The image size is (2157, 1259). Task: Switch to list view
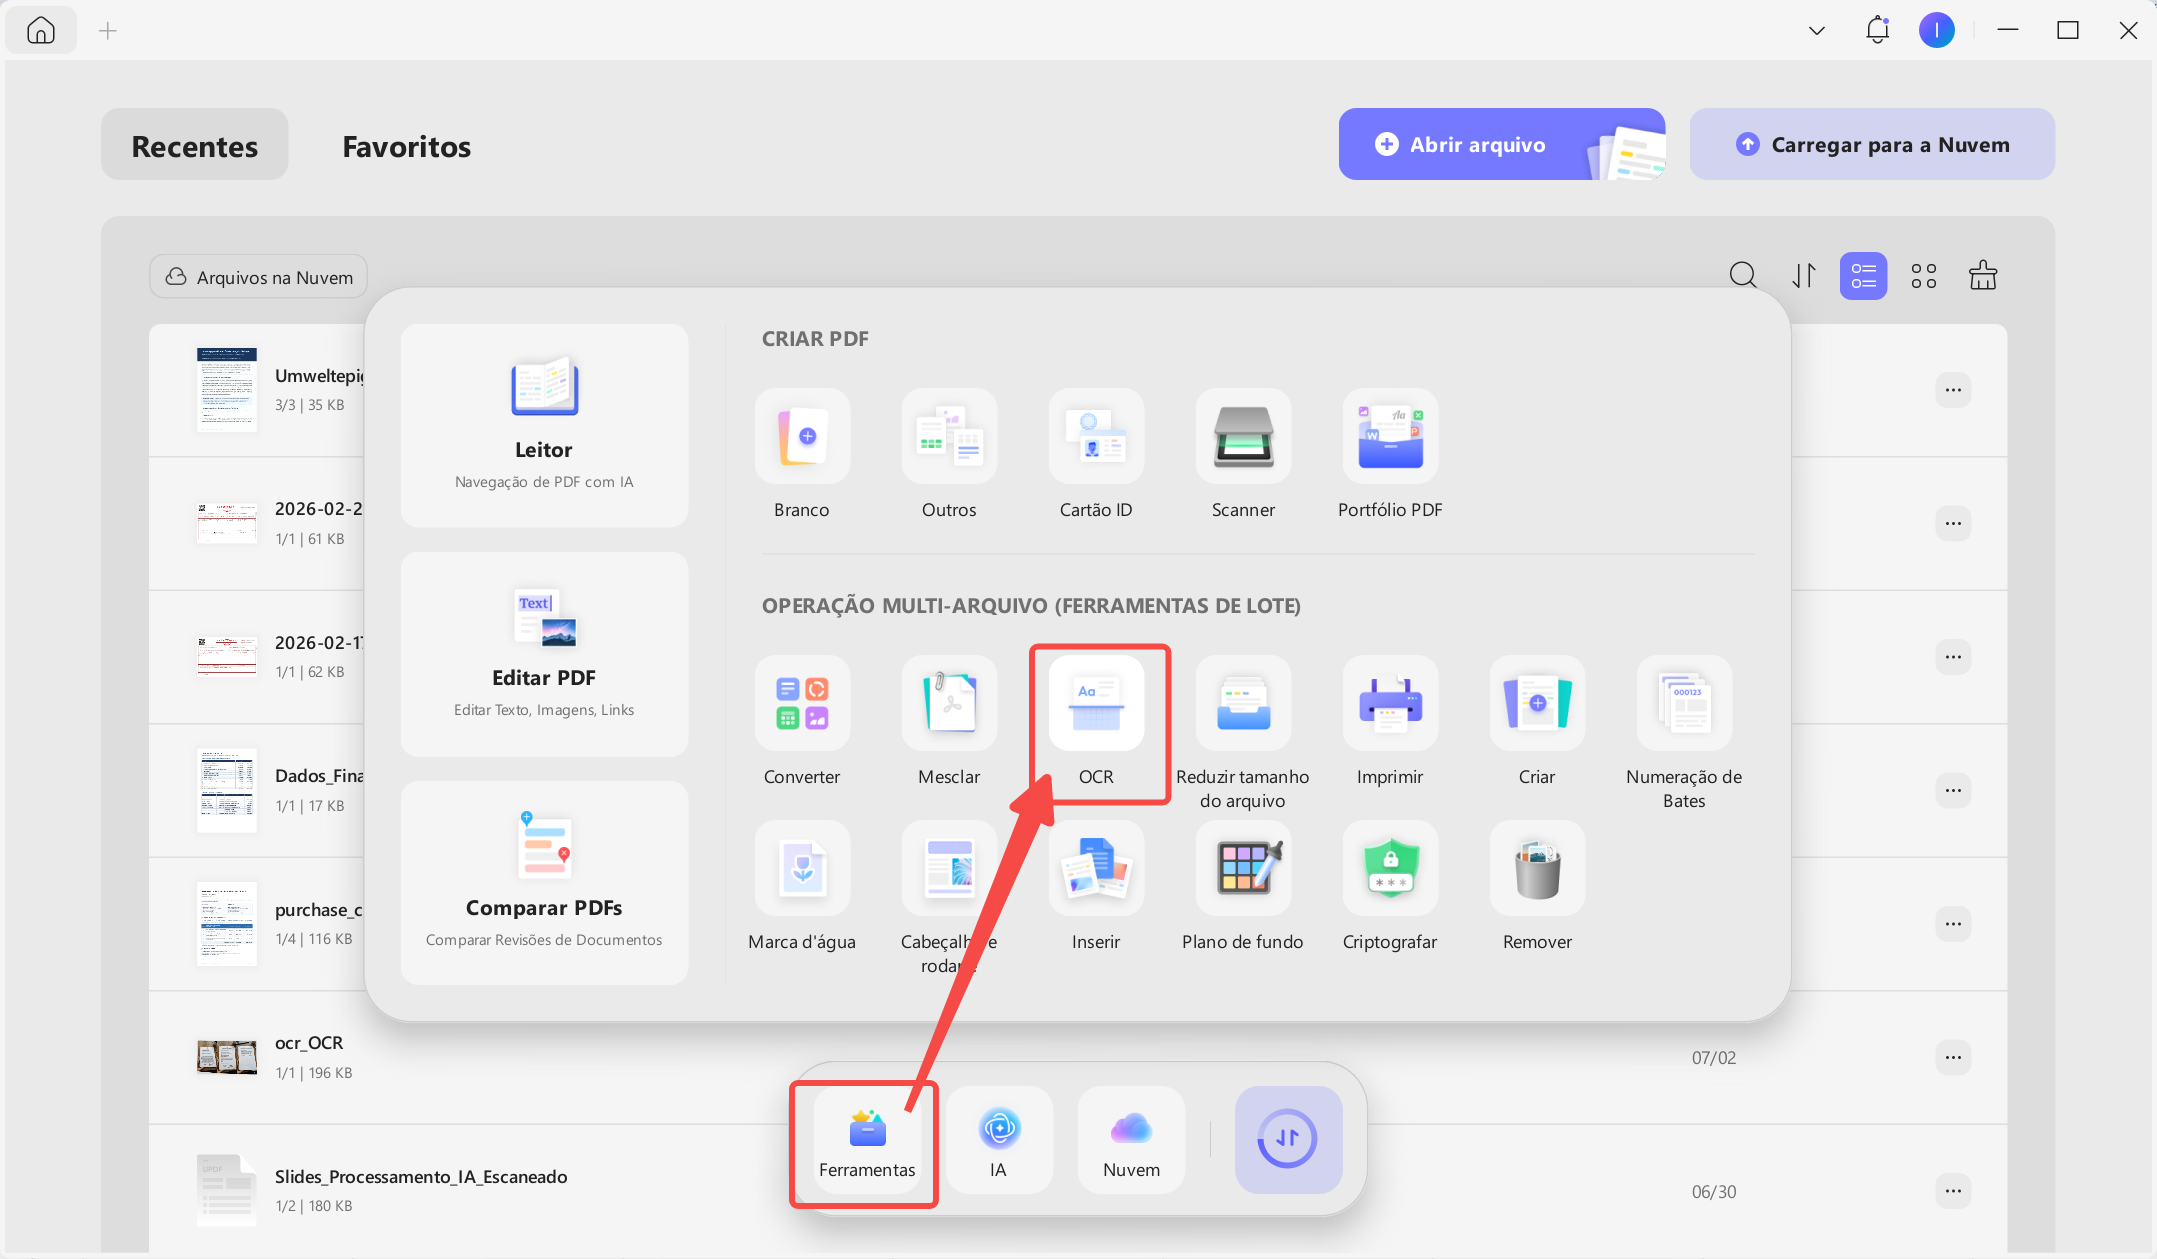coord(1863,276)
